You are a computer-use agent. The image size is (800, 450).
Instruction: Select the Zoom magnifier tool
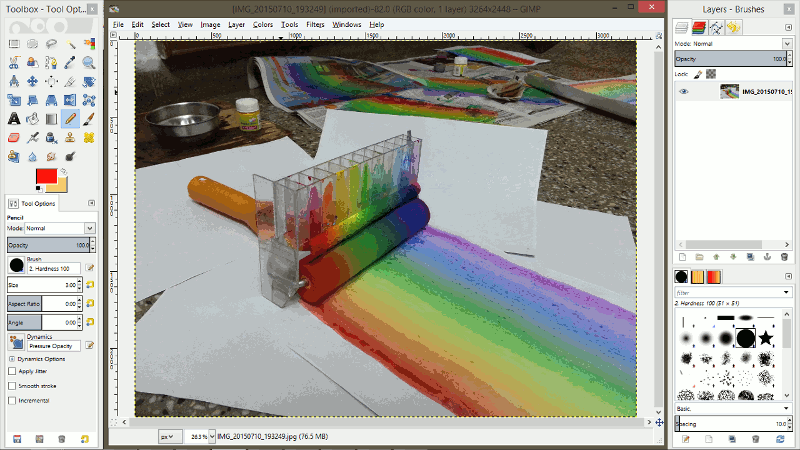tap(89, 63)
